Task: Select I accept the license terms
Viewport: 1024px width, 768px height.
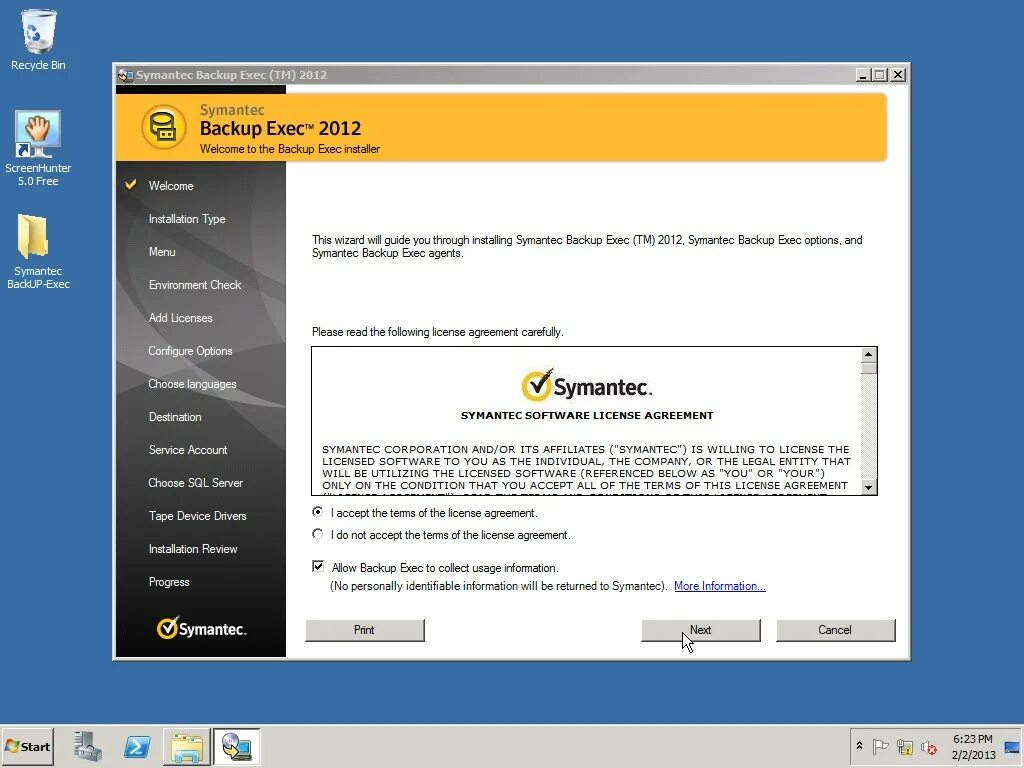Action: 317,512
